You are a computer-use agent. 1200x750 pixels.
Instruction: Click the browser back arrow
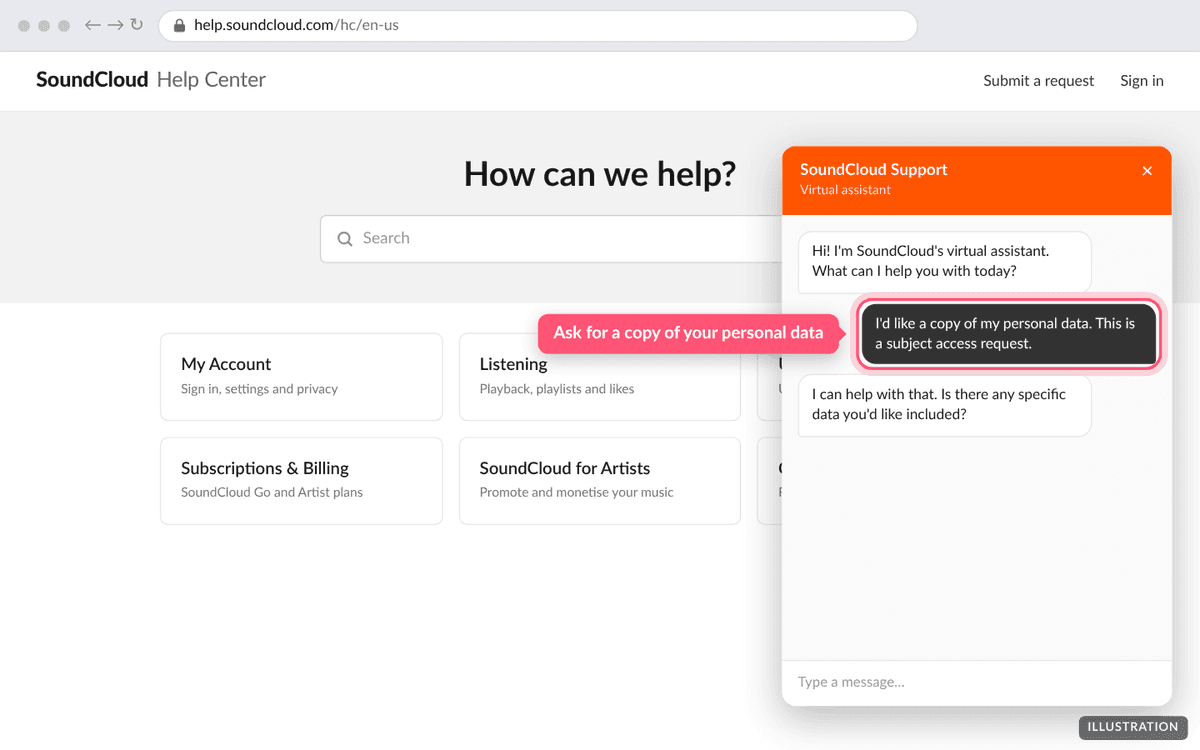pyautogui.click(x=92, y=25)
